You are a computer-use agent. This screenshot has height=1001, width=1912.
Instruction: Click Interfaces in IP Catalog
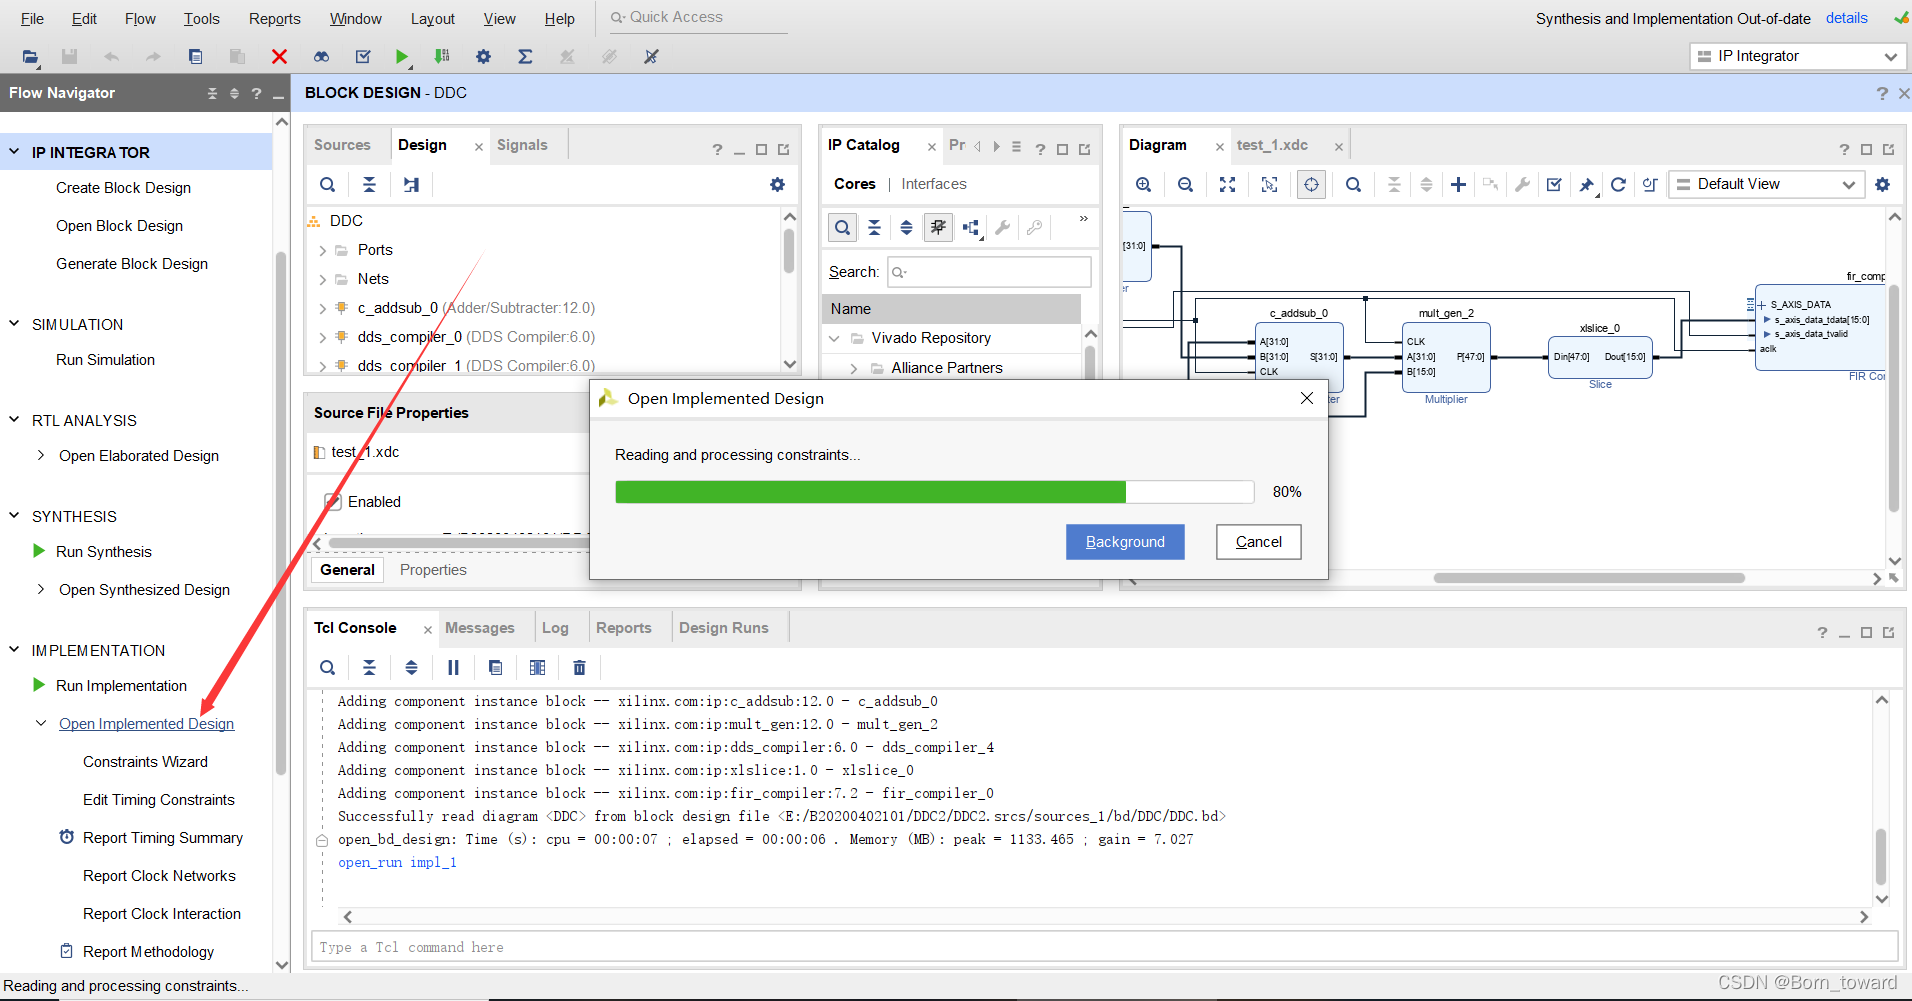[x=934, y=184]
